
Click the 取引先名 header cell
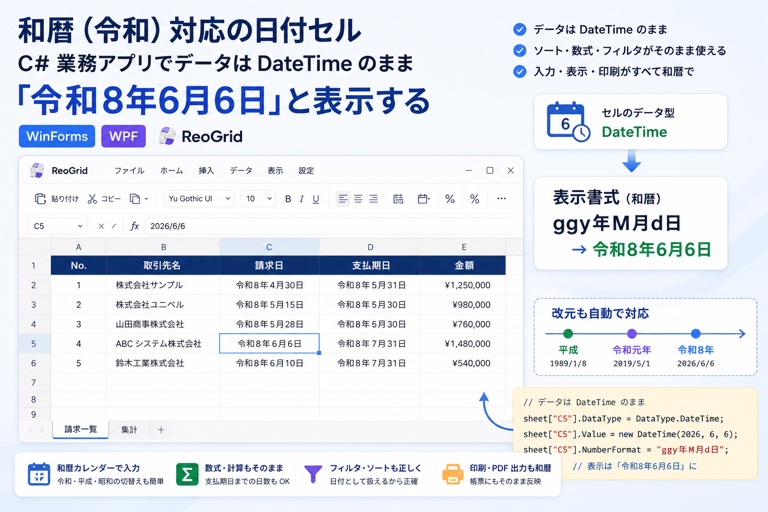click(163, 265)
